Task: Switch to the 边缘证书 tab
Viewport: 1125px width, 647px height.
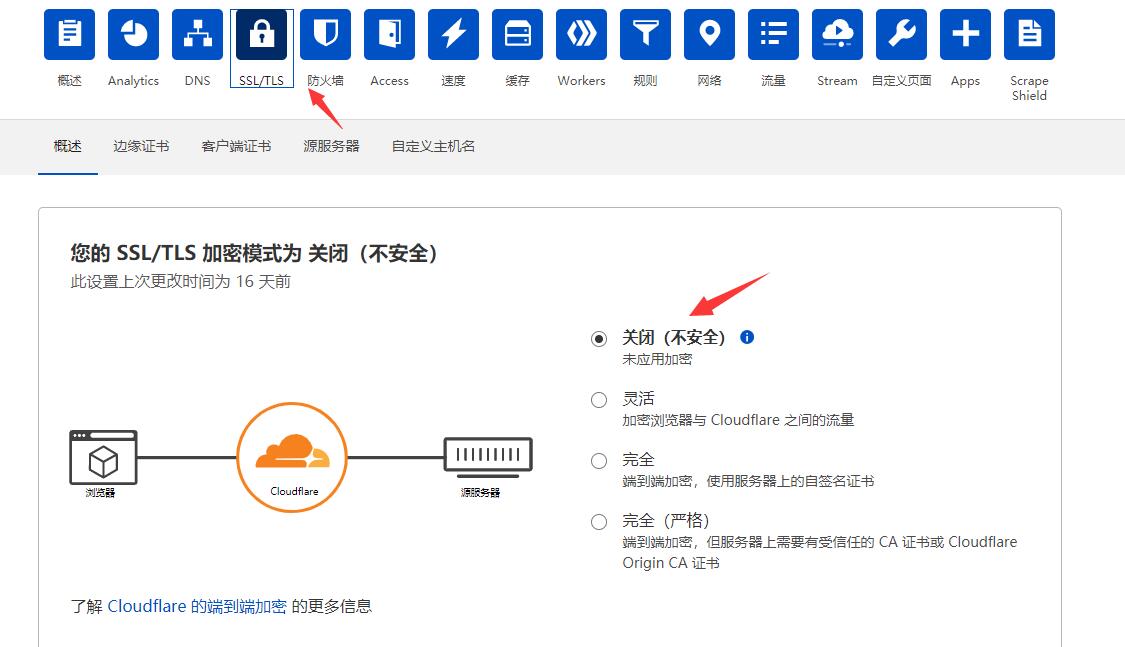Action: (x=141, y=146)
